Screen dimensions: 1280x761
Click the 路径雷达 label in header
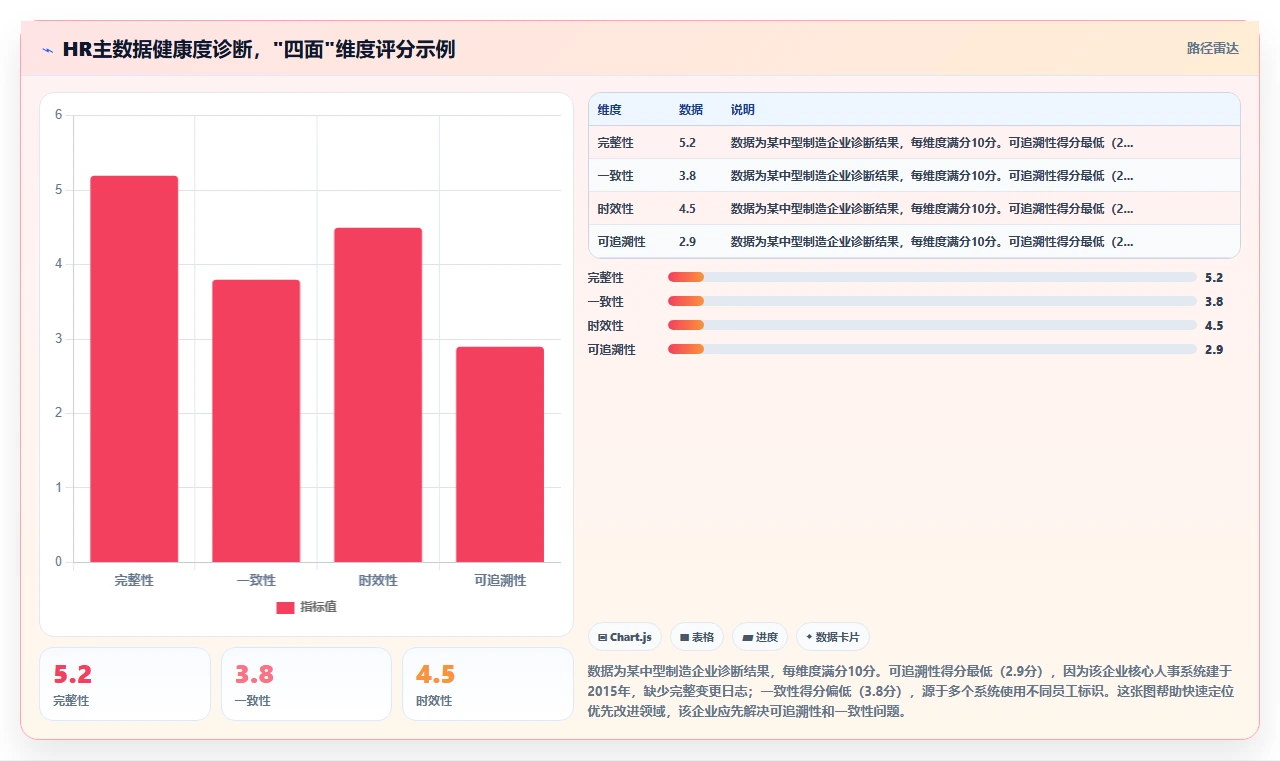coord(1213,48)
